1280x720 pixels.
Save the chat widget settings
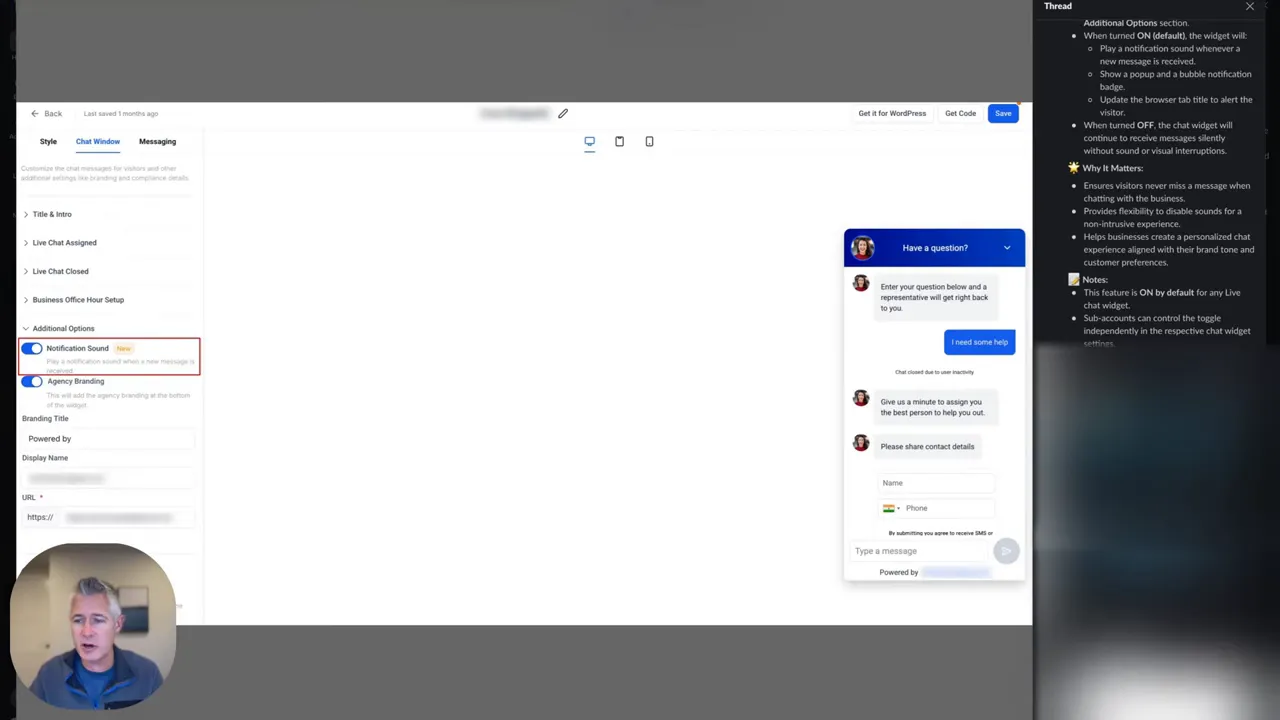[1003, 114]
